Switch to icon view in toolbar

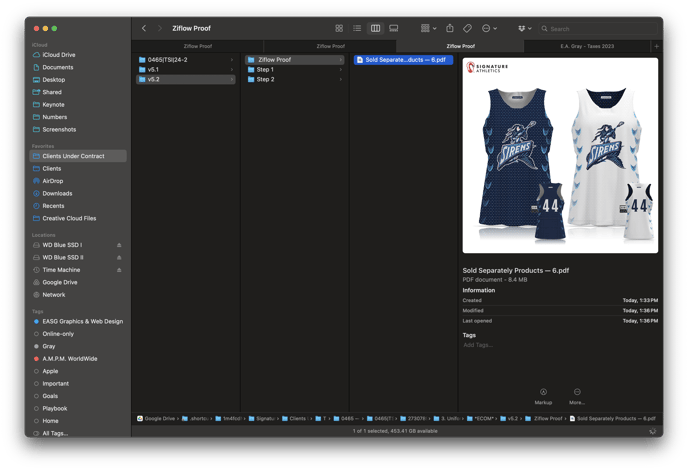click(339, 29)
